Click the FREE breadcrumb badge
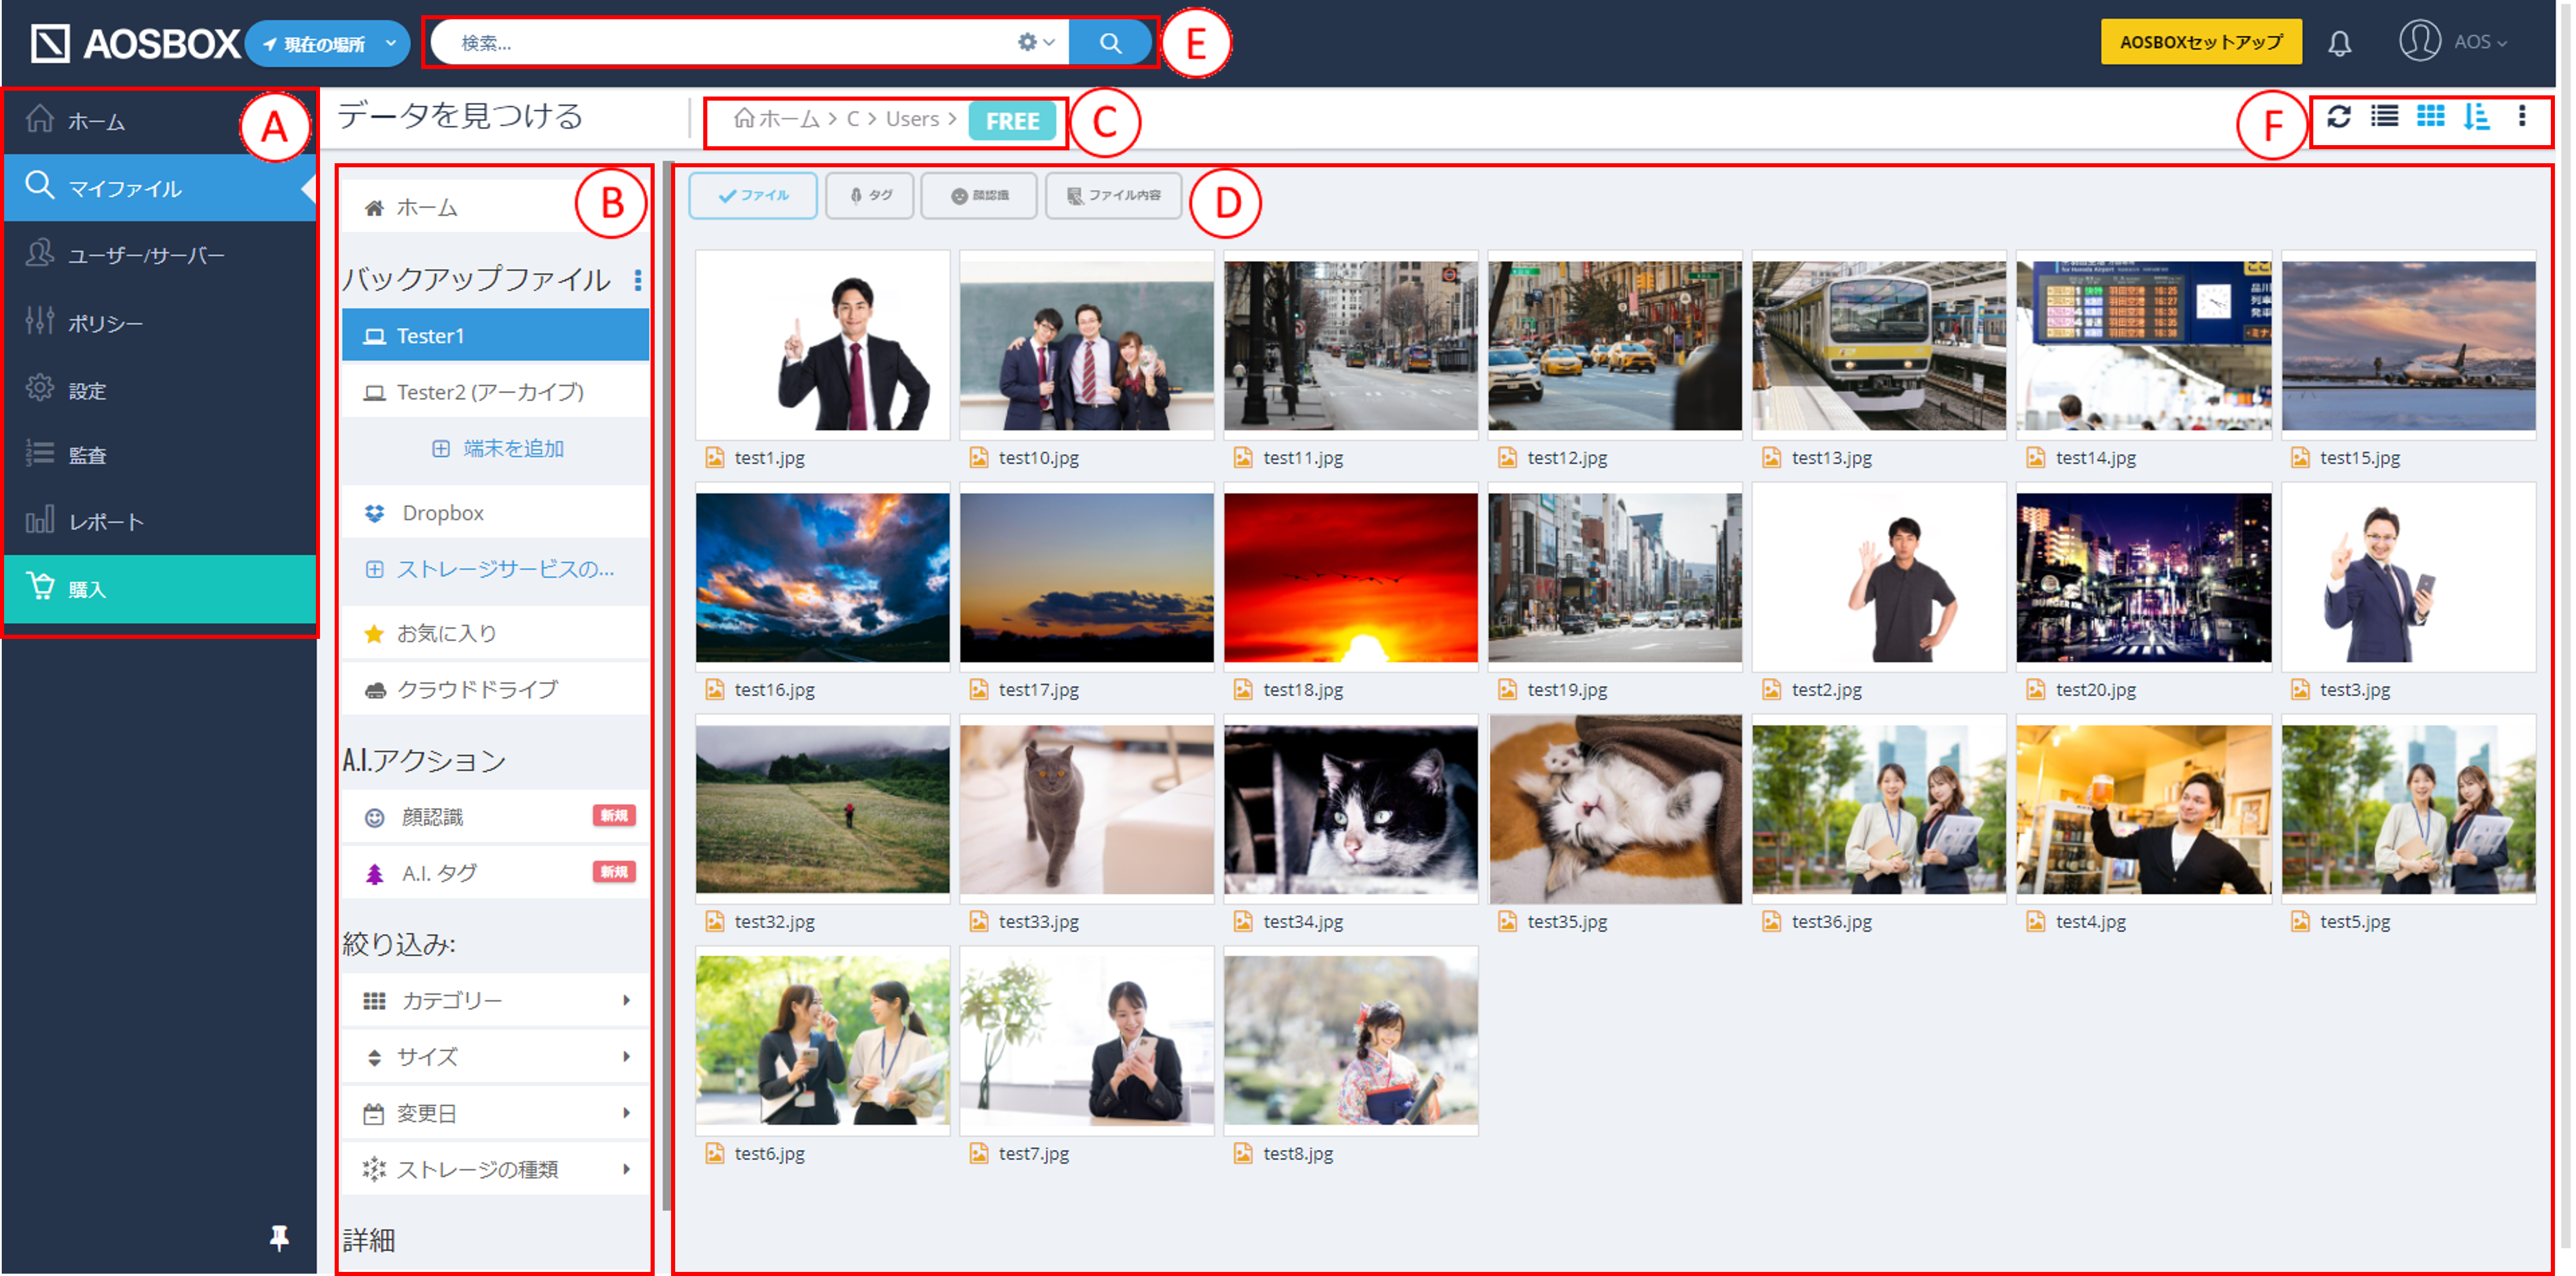This screenshot has width=2576, height=1276. tap(1012, 121)
